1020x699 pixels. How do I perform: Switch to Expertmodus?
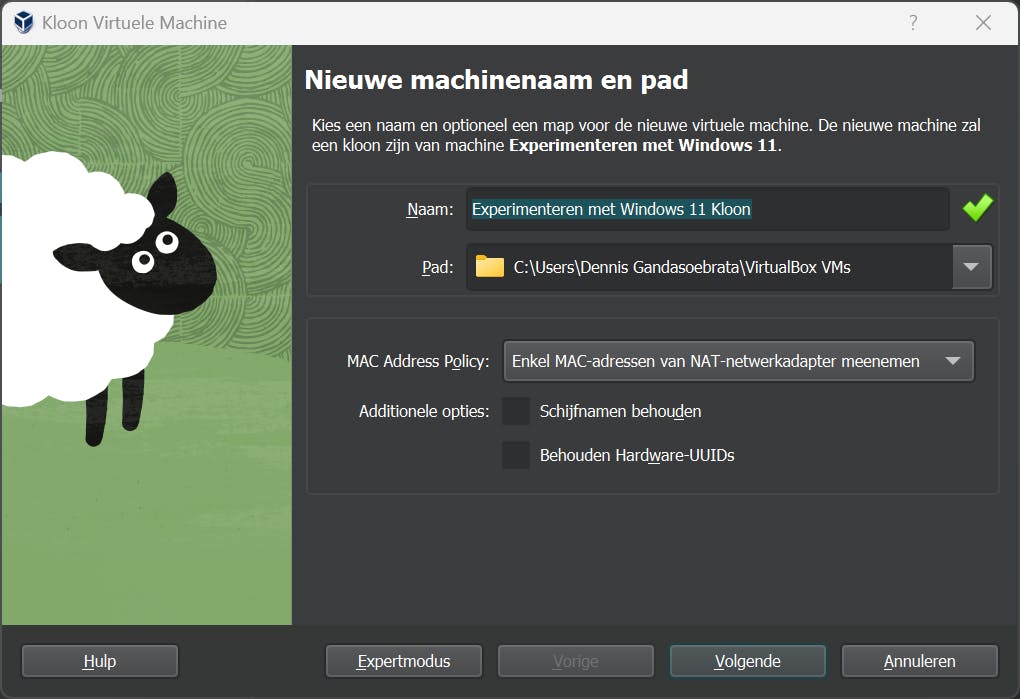[403, 661]
